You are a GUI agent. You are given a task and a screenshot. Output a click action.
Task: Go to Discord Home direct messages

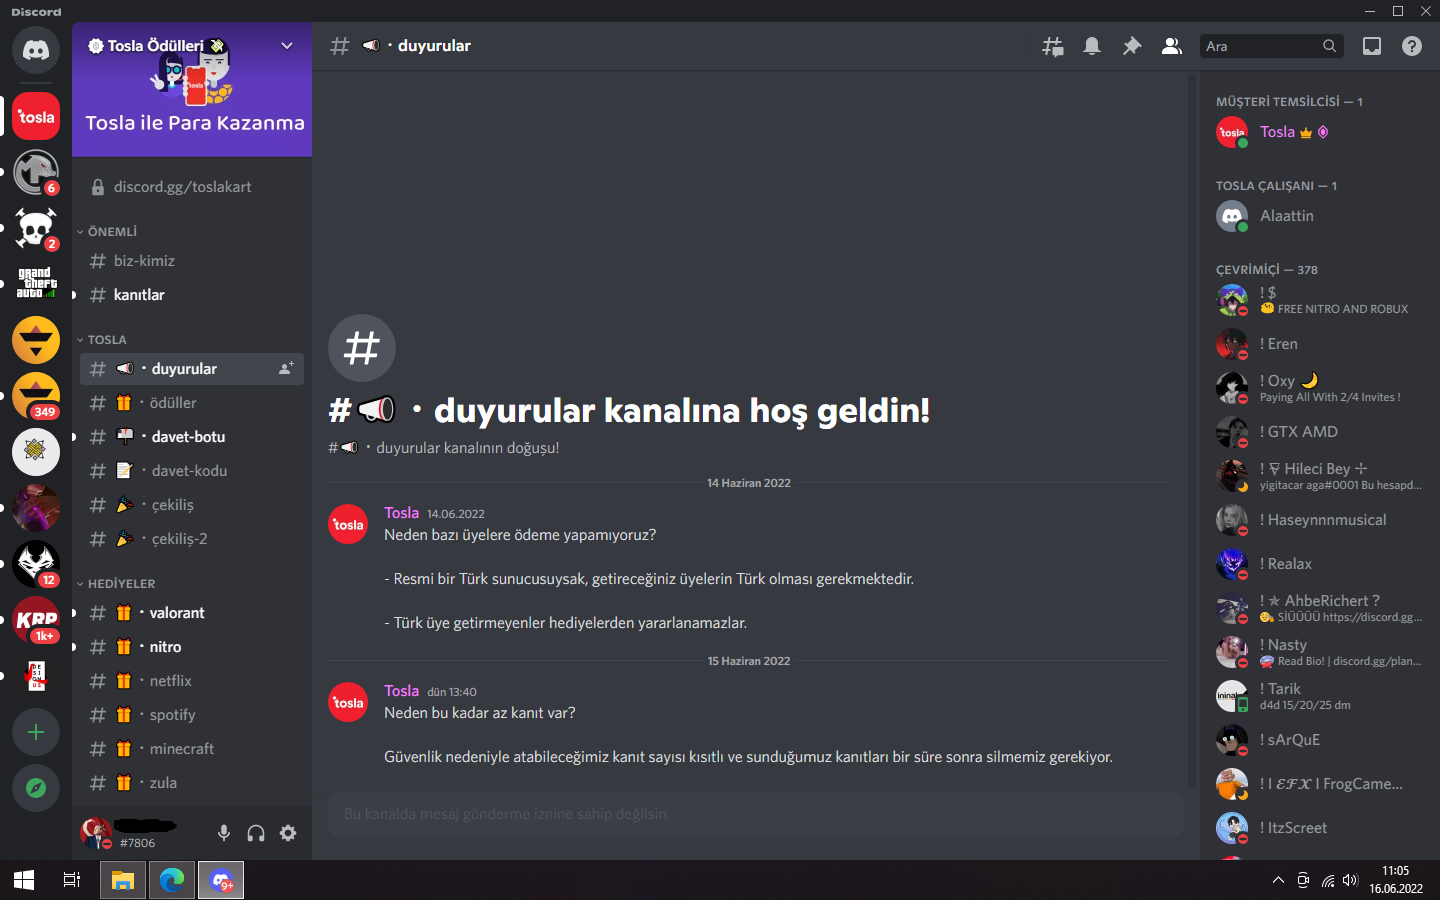point(36,50)
